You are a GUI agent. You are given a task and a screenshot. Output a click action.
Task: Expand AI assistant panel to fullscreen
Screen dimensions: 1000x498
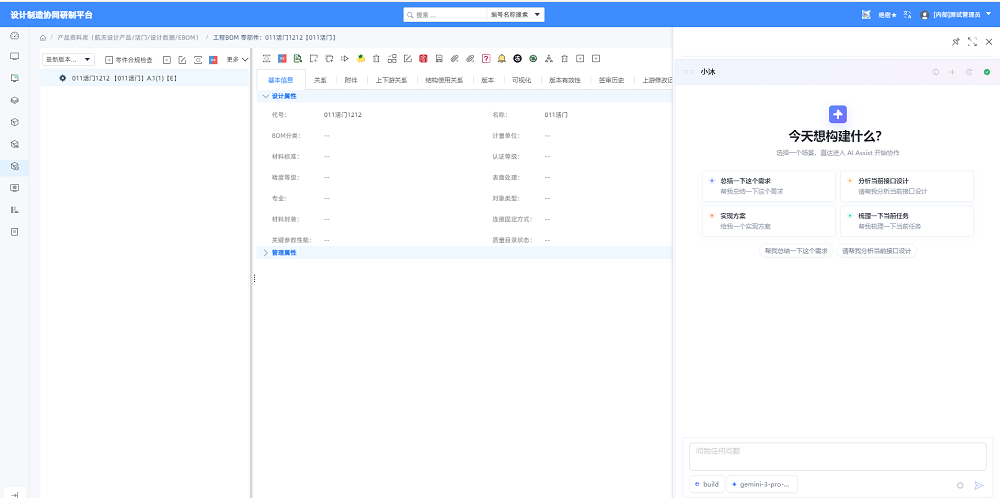coord(972,42)
